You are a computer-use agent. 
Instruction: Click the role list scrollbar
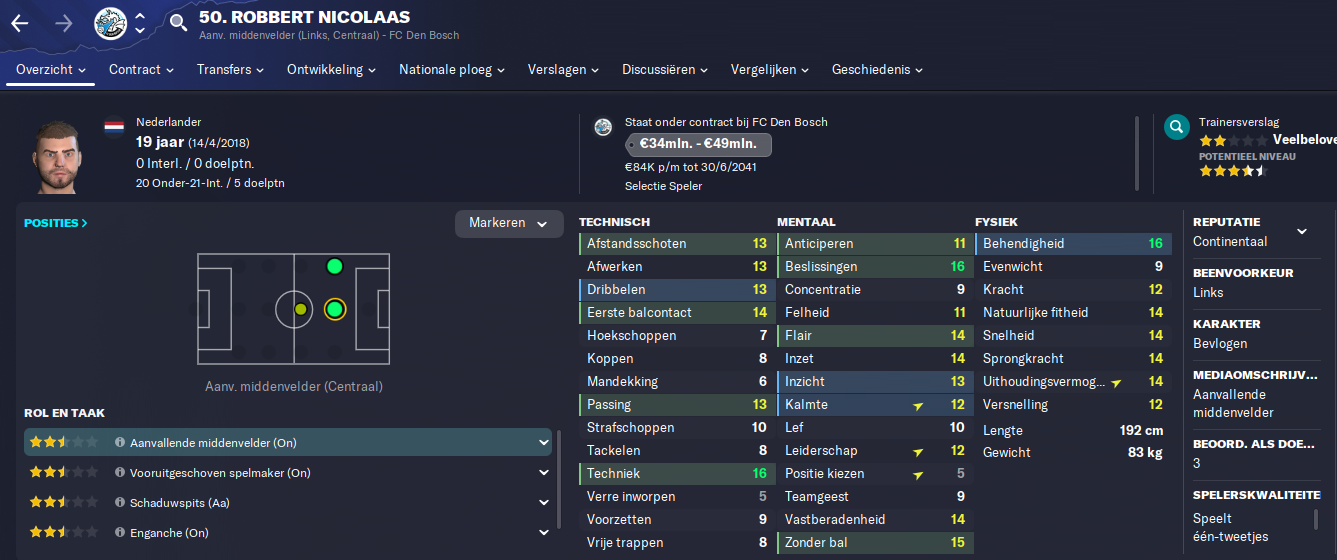[557, 485]
